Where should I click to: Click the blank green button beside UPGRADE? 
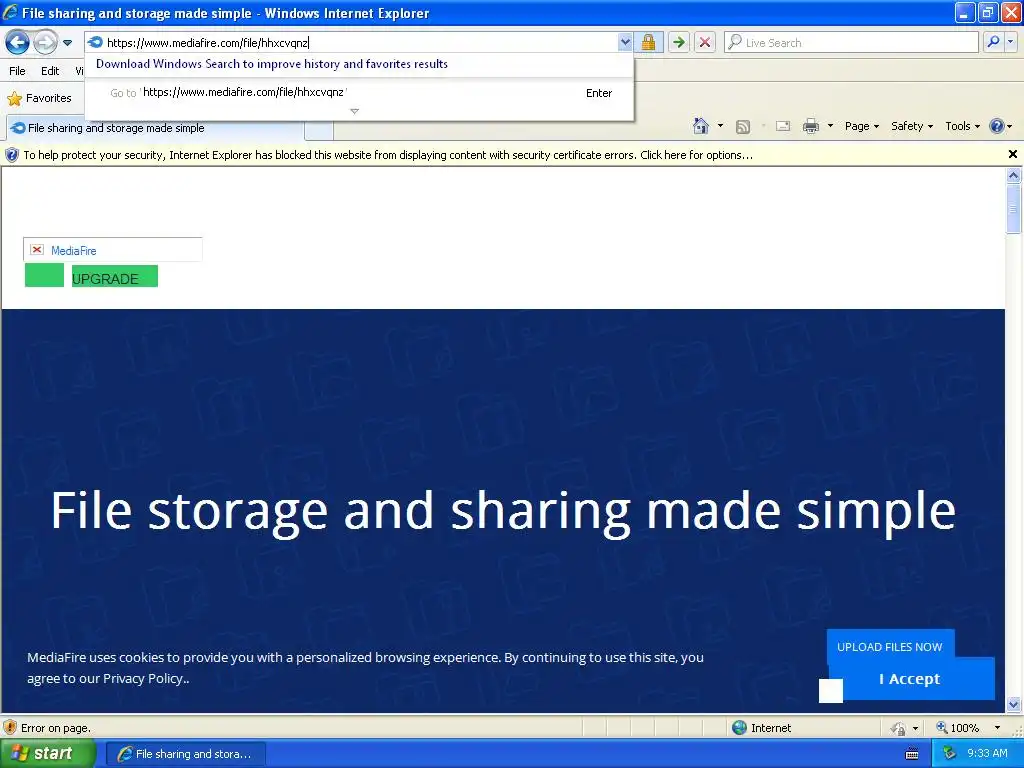(44, 276)
